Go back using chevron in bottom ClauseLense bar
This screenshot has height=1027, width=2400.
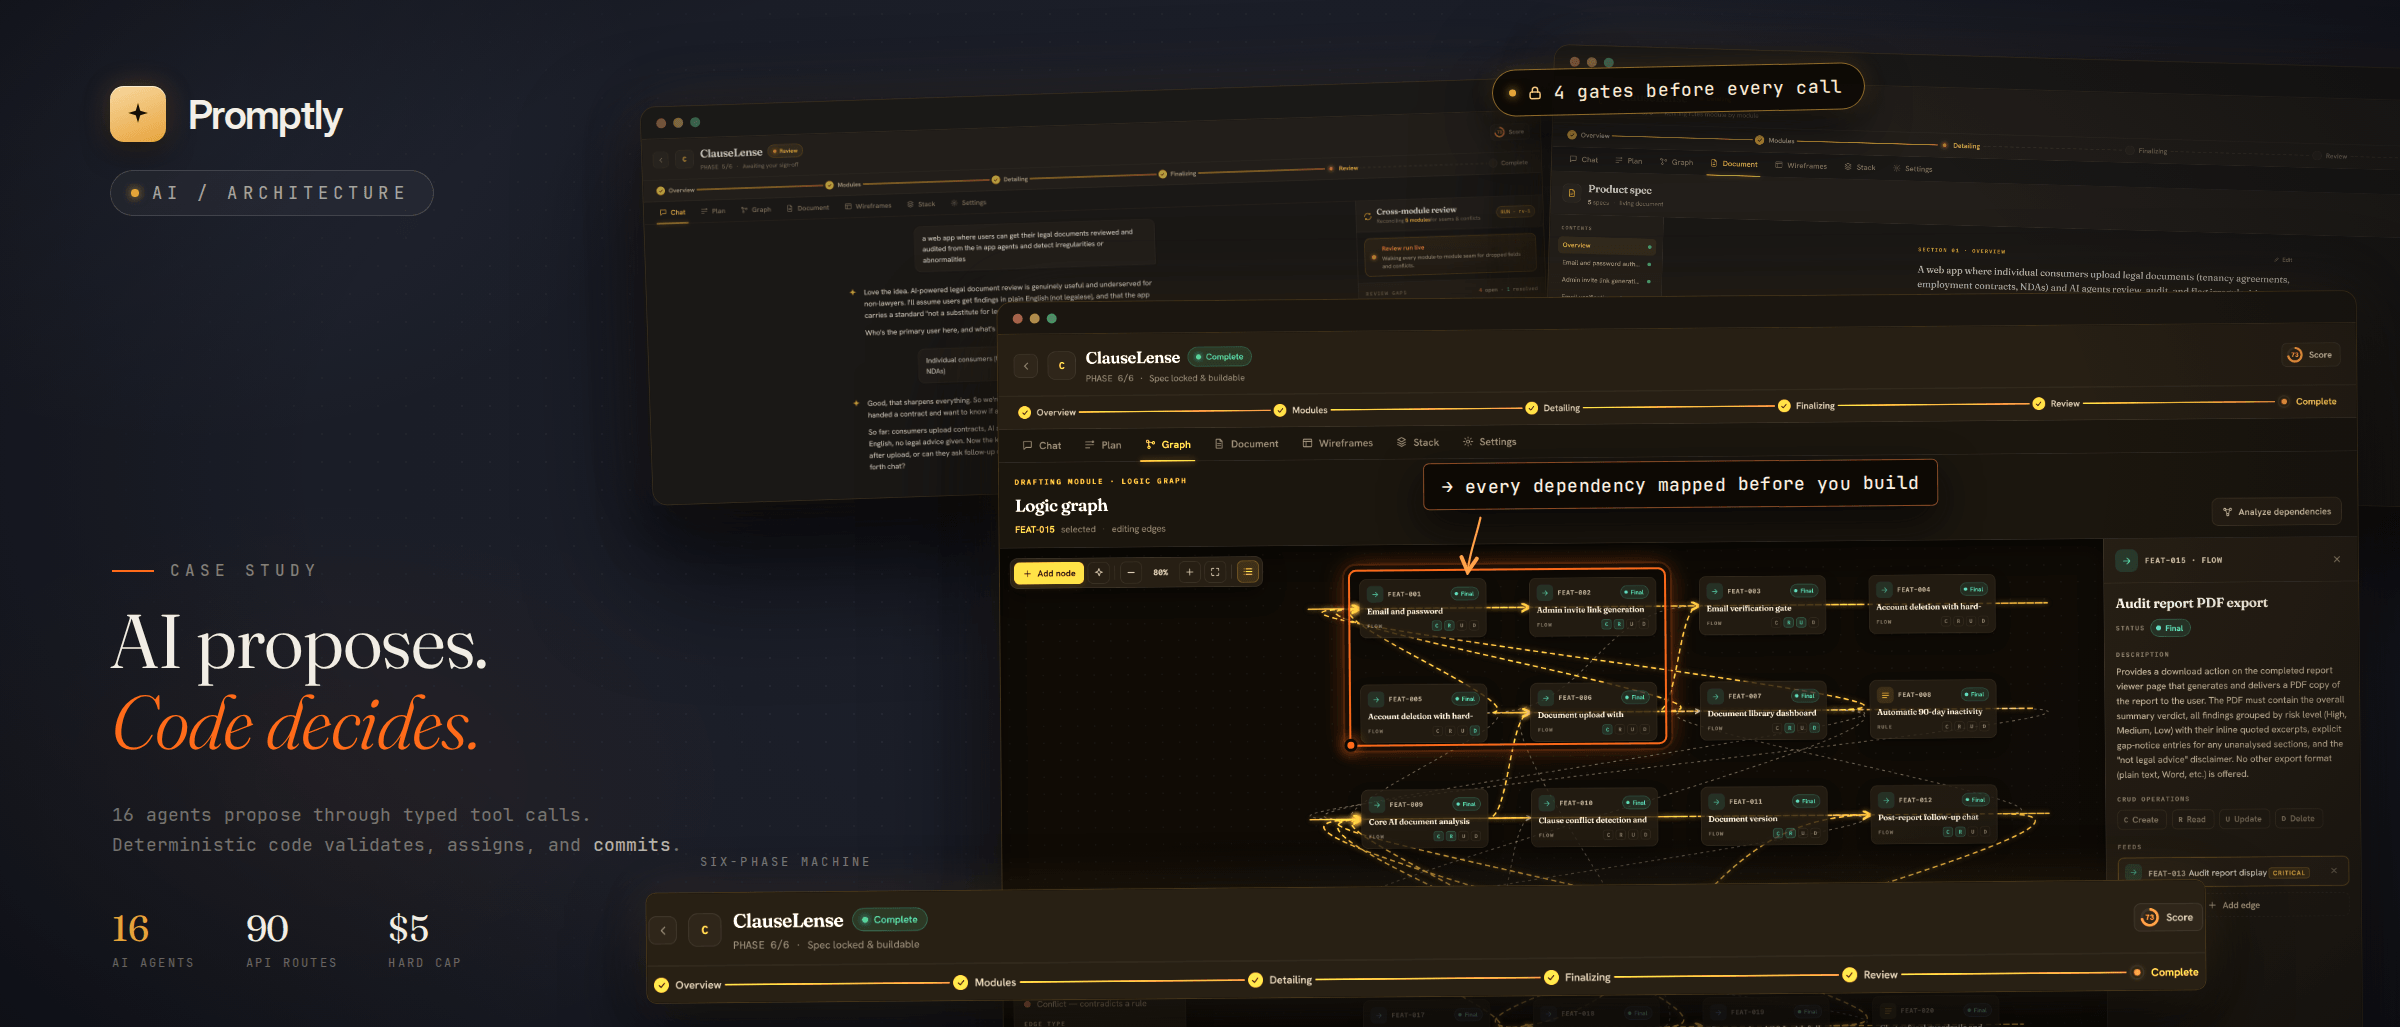[x=663, y=930]
